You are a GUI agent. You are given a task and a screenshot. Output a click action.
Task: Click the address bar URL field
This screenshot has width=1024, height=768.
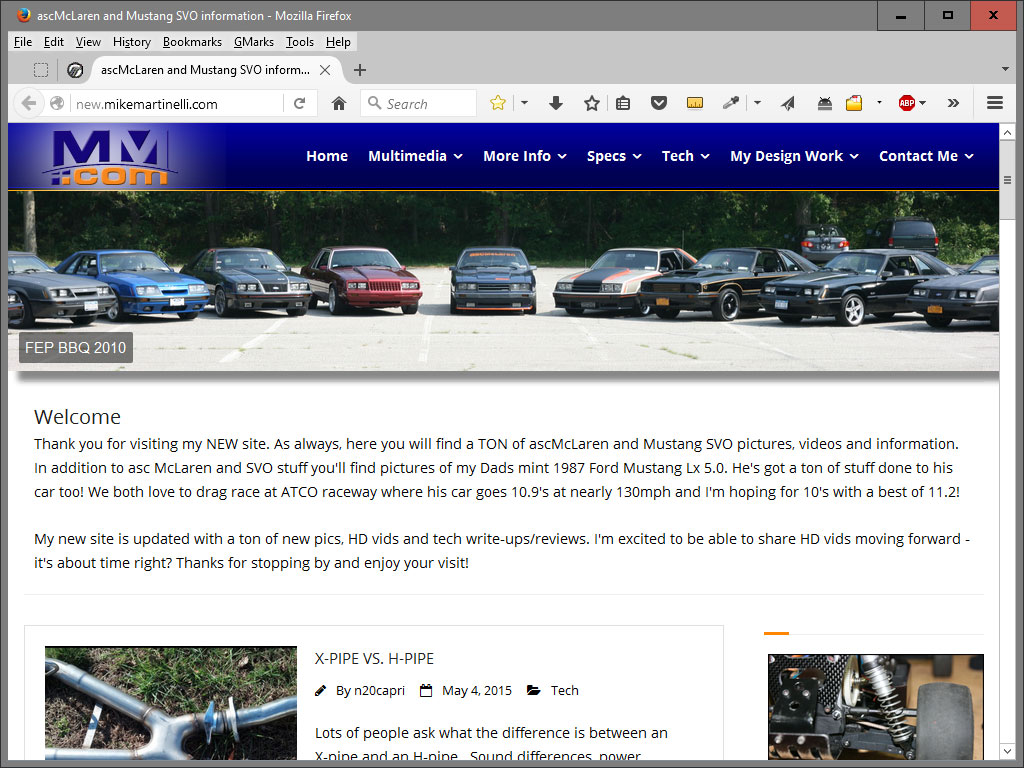coord(178,104)
